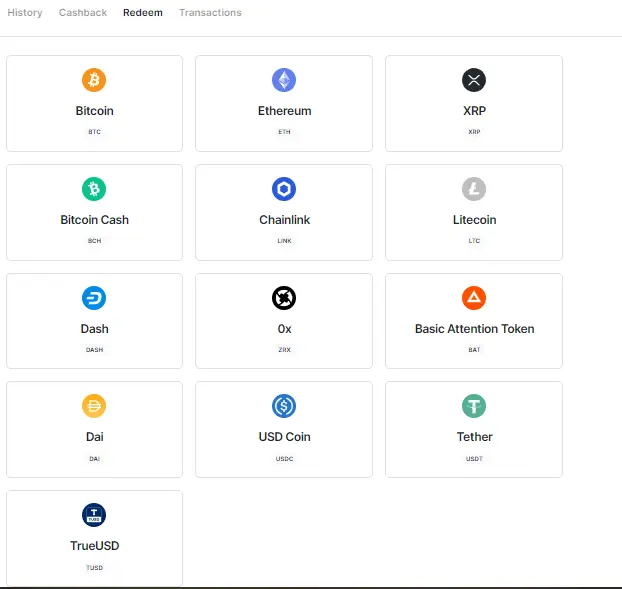Image resolution: width=622 pixels, height=589 pixels.
Task: Click the dark blue TrueUSD icon
Action: [x=94, y=515]
